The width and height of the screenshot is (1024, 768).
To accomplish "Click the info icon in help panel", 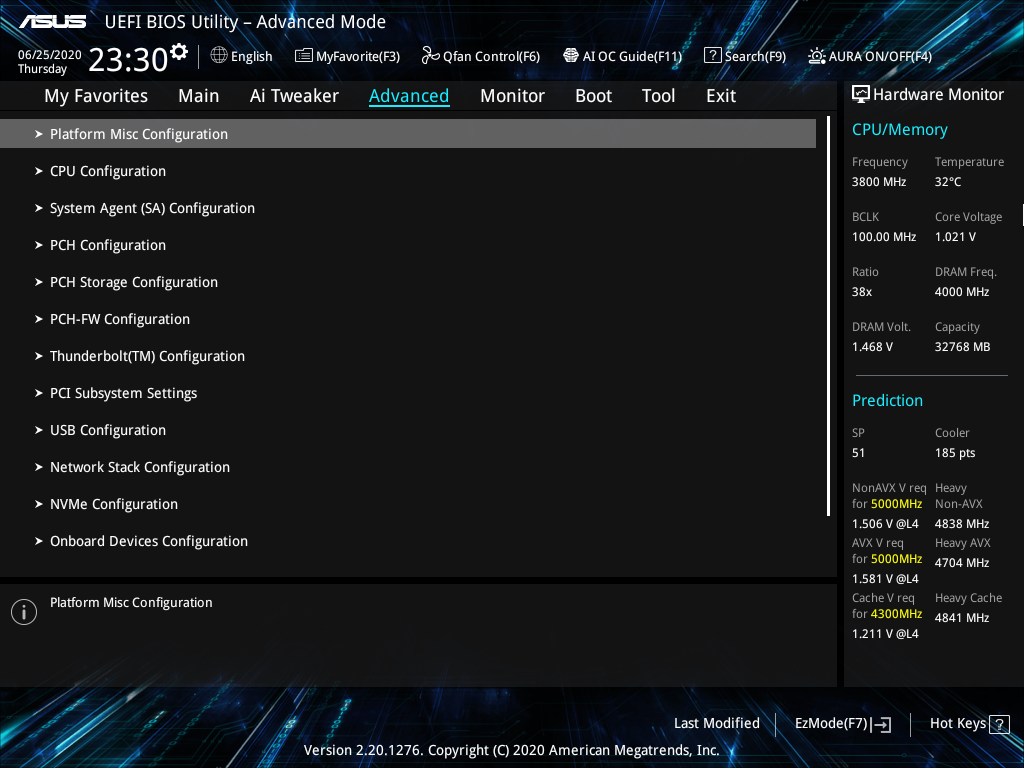I will [x=24, y=612].
